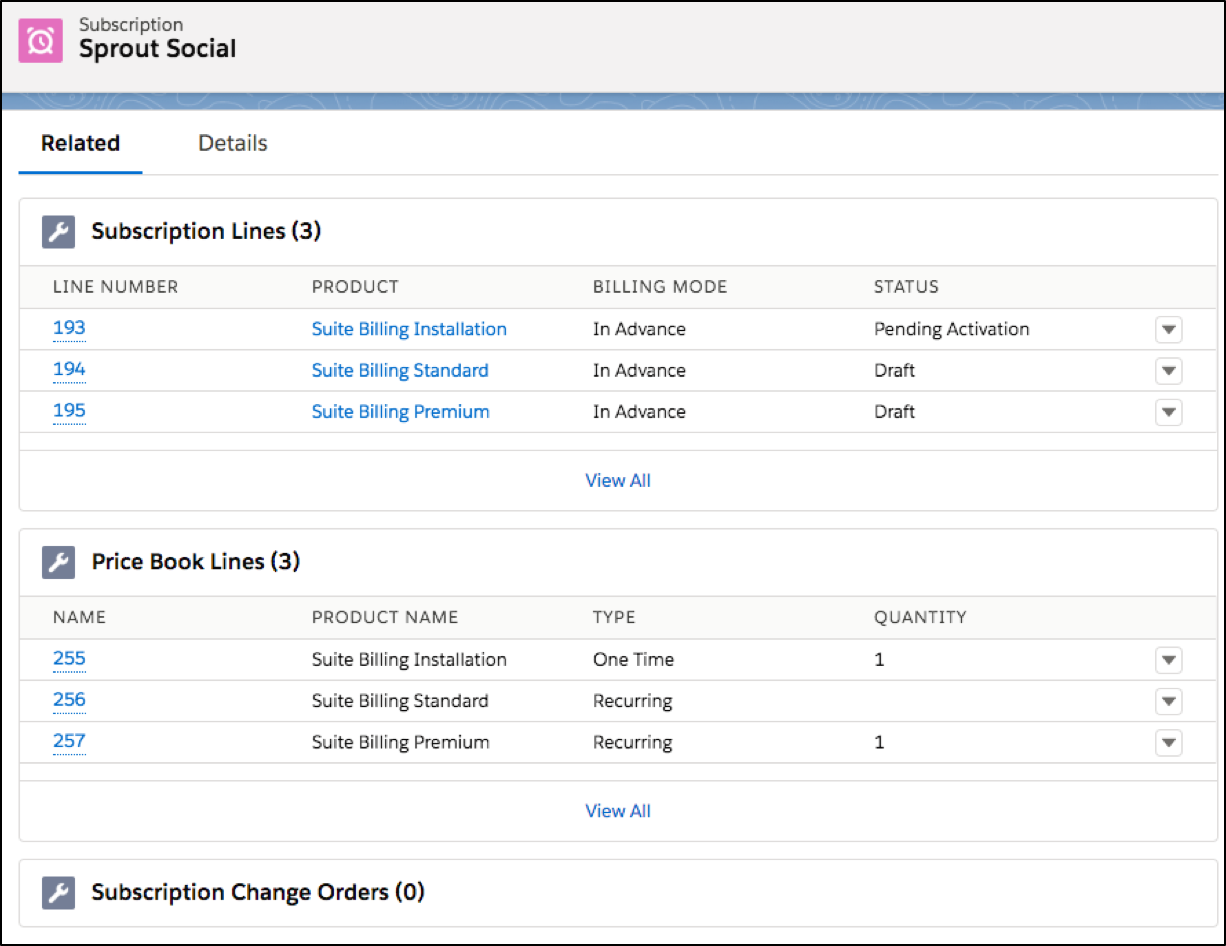The height and width of the screenshot is (946, 1226).
Task: Open the Suite Billing Standard product link
Action: (x=400, y=370)
